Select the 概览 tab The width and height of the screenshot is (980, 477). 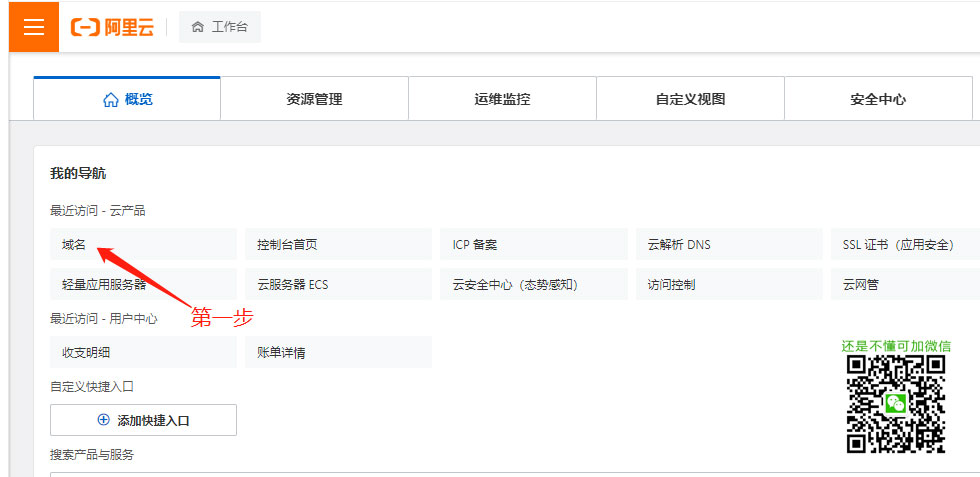click(x=127, y=99)
